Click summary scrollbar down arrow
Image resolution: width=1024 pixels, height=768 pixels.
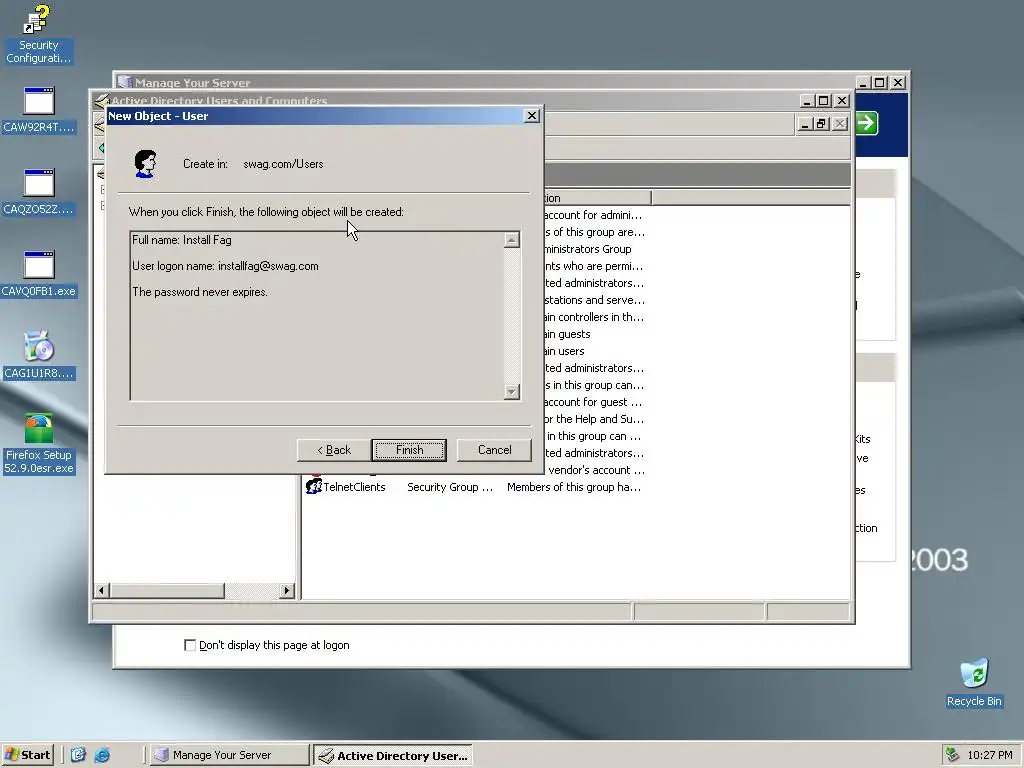512,392
